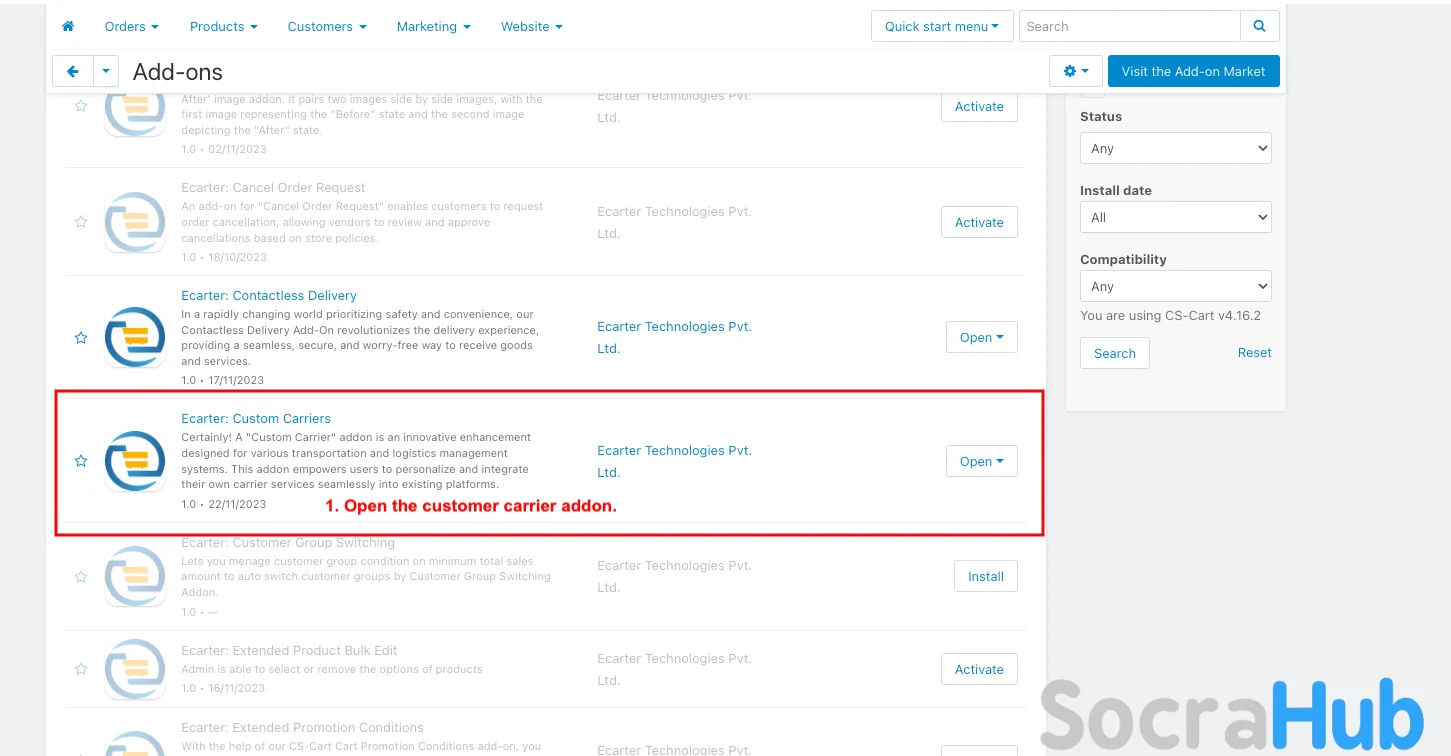Click the Contactless Delivery description text

(360, 338)
